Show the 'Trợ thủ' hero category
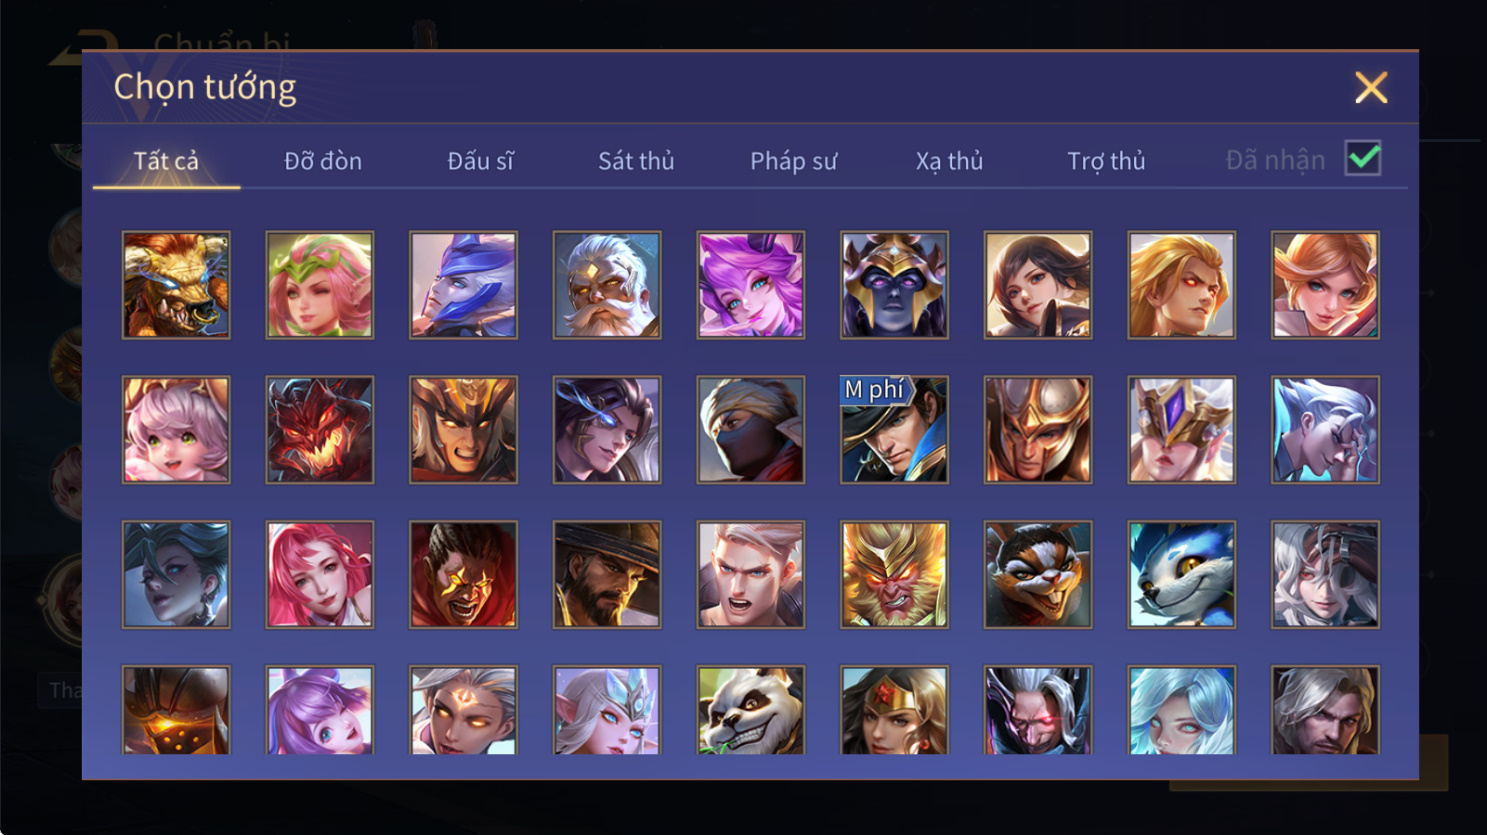The width and height of the screenshot is (1487, 835). (1106, 161)
